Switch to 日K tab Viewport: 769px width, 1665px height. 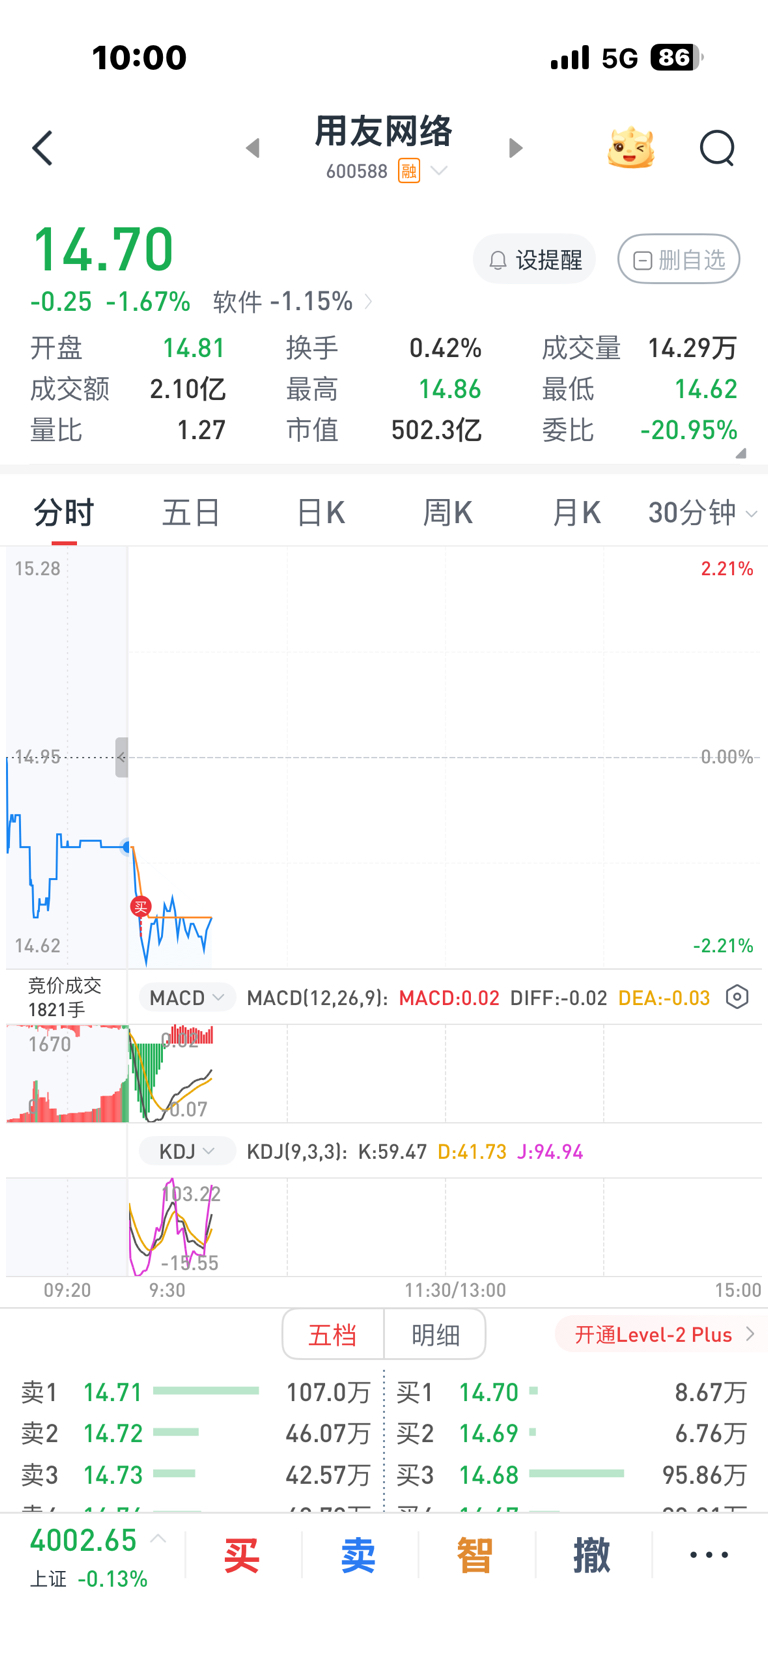321,513
